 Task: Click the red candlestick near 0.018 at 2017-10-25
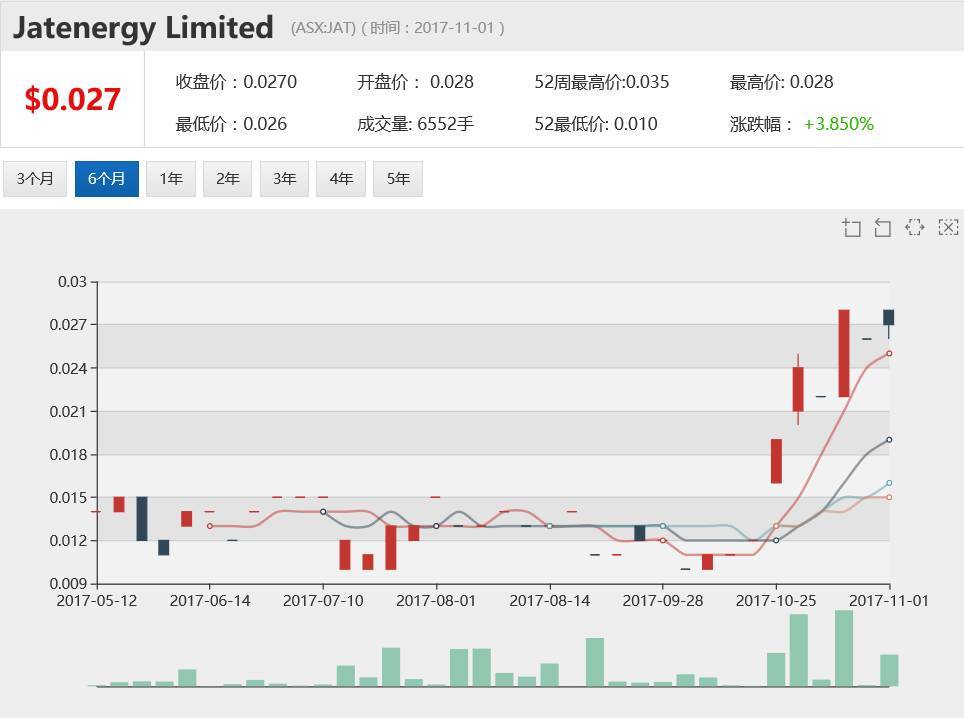[x=776, y=461]
